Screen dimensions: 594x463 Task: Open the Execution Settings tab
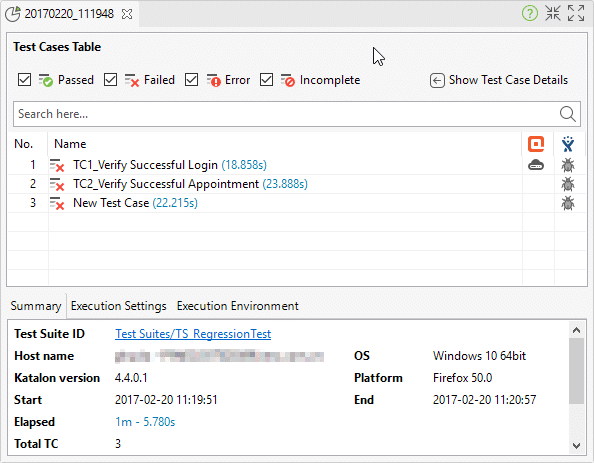tap(119, 306)
